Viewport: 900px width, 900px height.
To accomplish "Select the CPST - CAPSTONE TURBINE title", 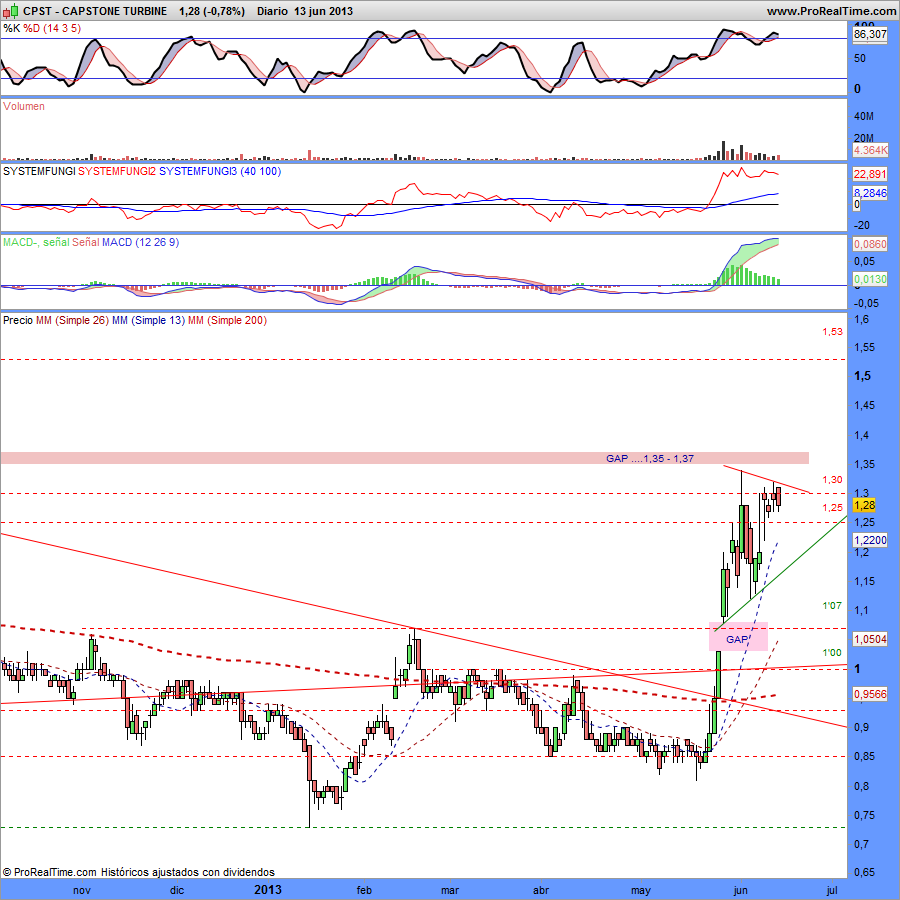I will (95, 11).
